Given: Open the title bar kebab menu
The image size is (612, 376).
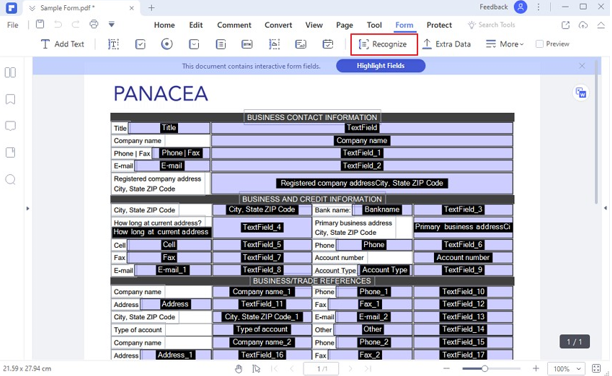Looking at the screenshot, I should (538, 7).
